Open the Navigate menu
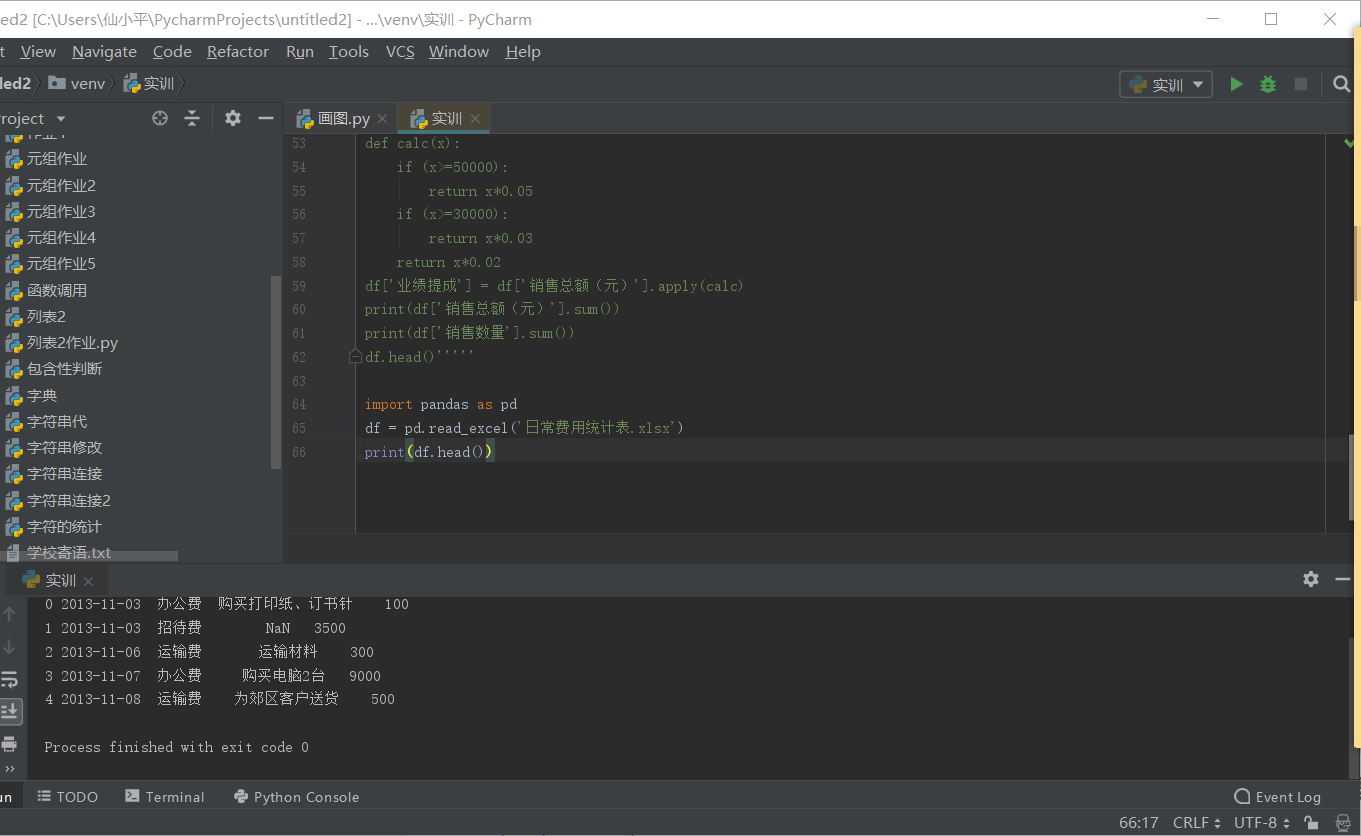Image resolution: width=1361 pixels, height=836 pixels. tap(104, 52)
